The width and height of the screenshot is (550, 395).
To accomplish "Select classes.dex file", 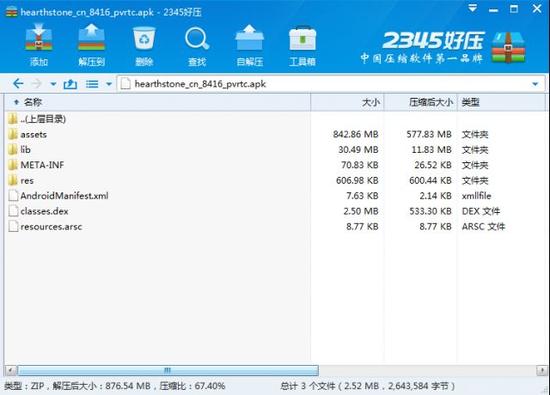I will tap(38, 211).
